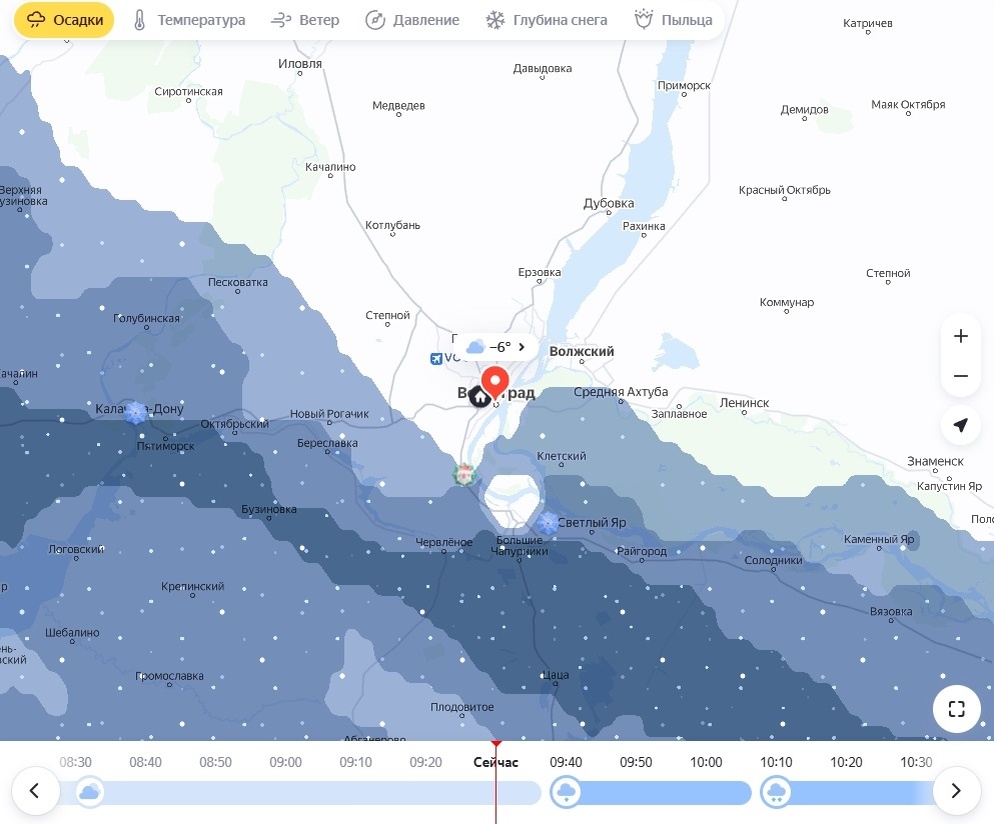
Task: Click the Ерзовка label
Action: 539,272
